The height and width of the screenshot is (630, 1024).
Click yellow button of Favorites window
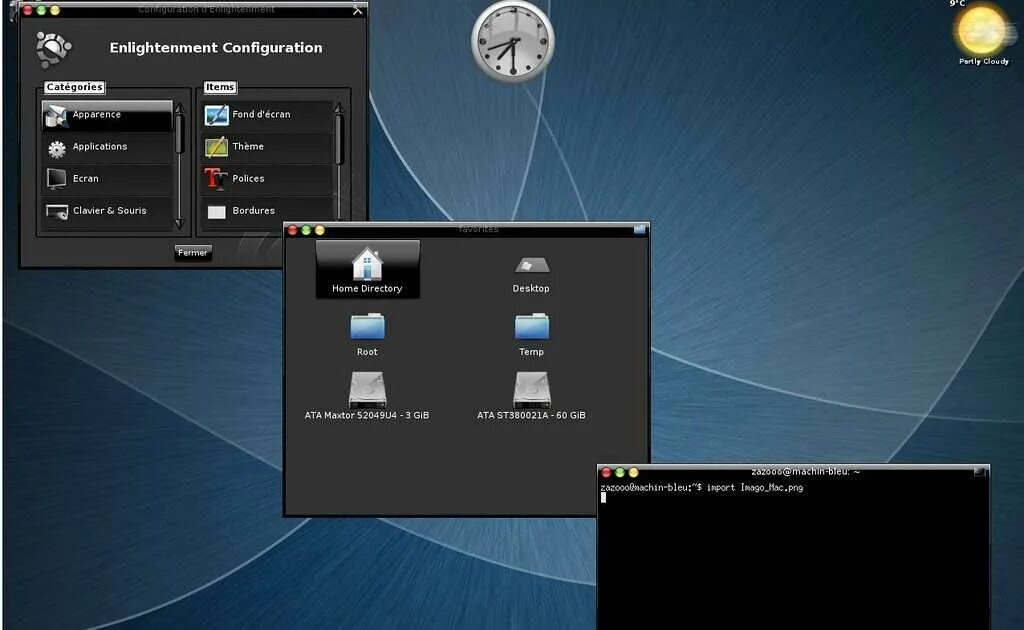tap(319, 230)
